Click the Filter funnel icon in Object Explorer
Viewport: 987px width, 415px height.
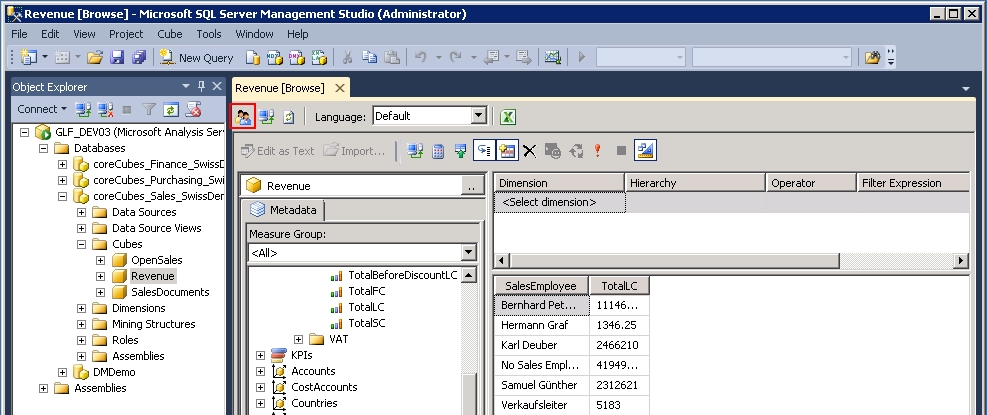click(x=149, y=110)
